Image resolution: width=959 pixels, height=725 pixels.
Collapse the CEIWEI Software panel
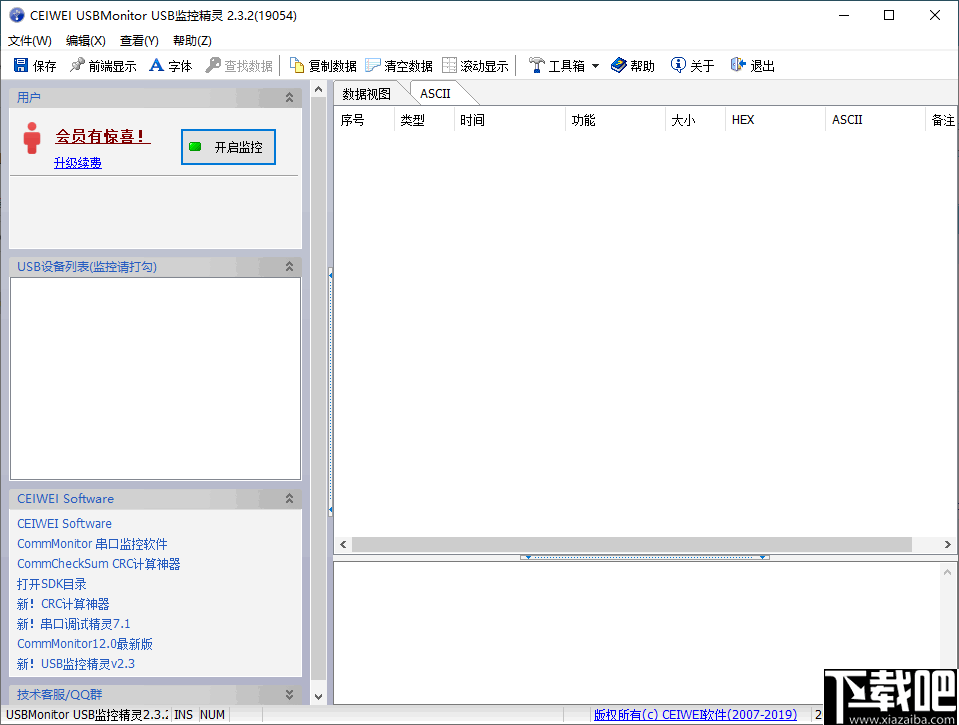(289, 498)
